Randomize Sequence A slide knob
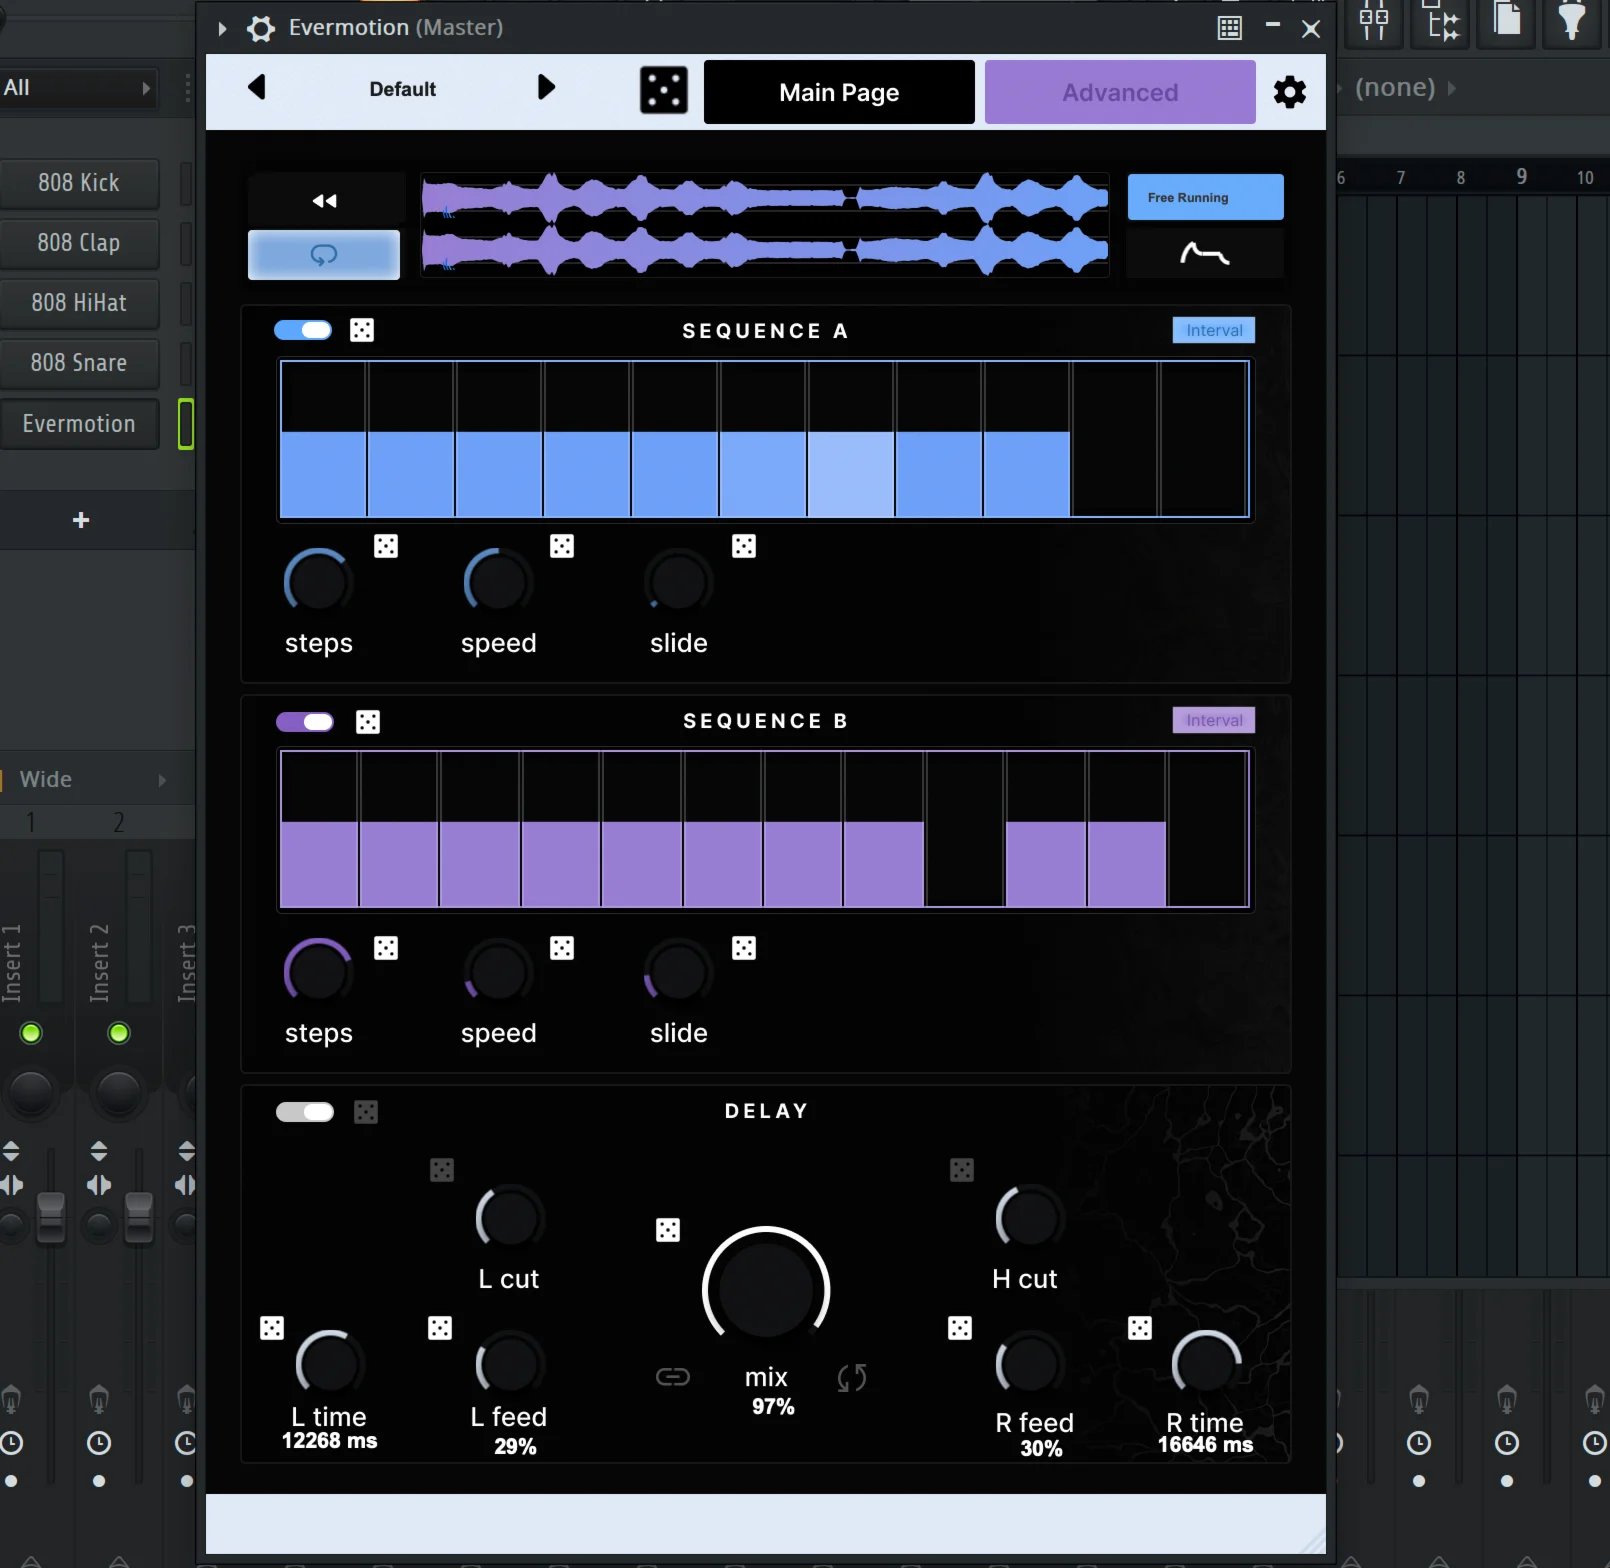 pyautogui.click(x=744, y=546)
